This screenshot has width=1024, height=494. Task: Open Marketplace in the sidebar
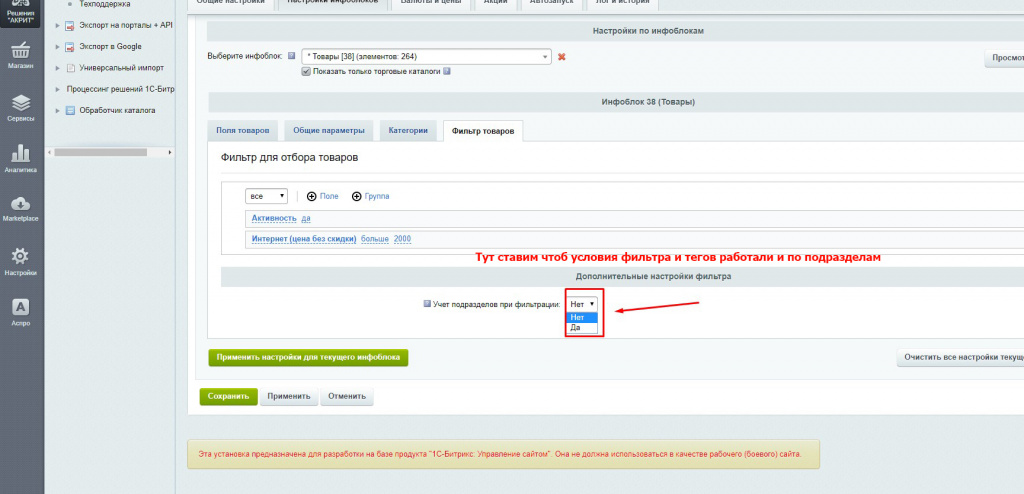pos(21,208)
